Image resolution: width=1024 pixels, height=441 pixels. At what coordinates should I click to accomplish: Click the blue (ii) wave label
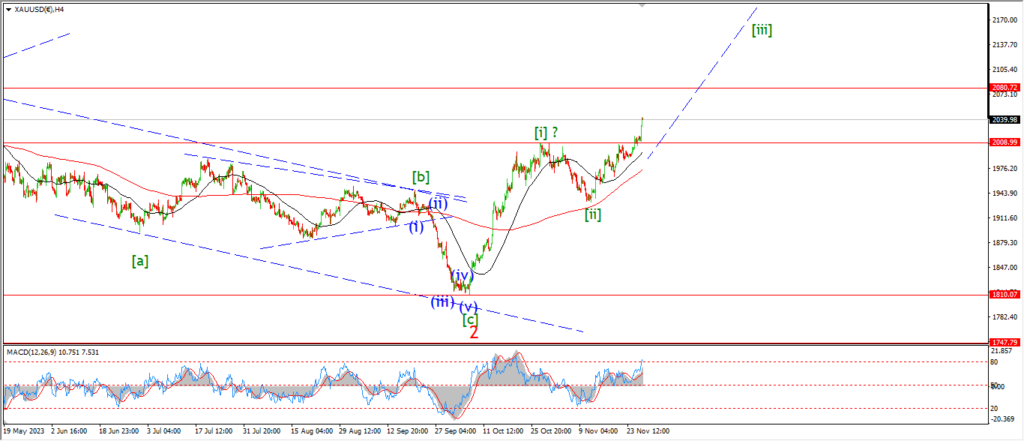point(438,204)
